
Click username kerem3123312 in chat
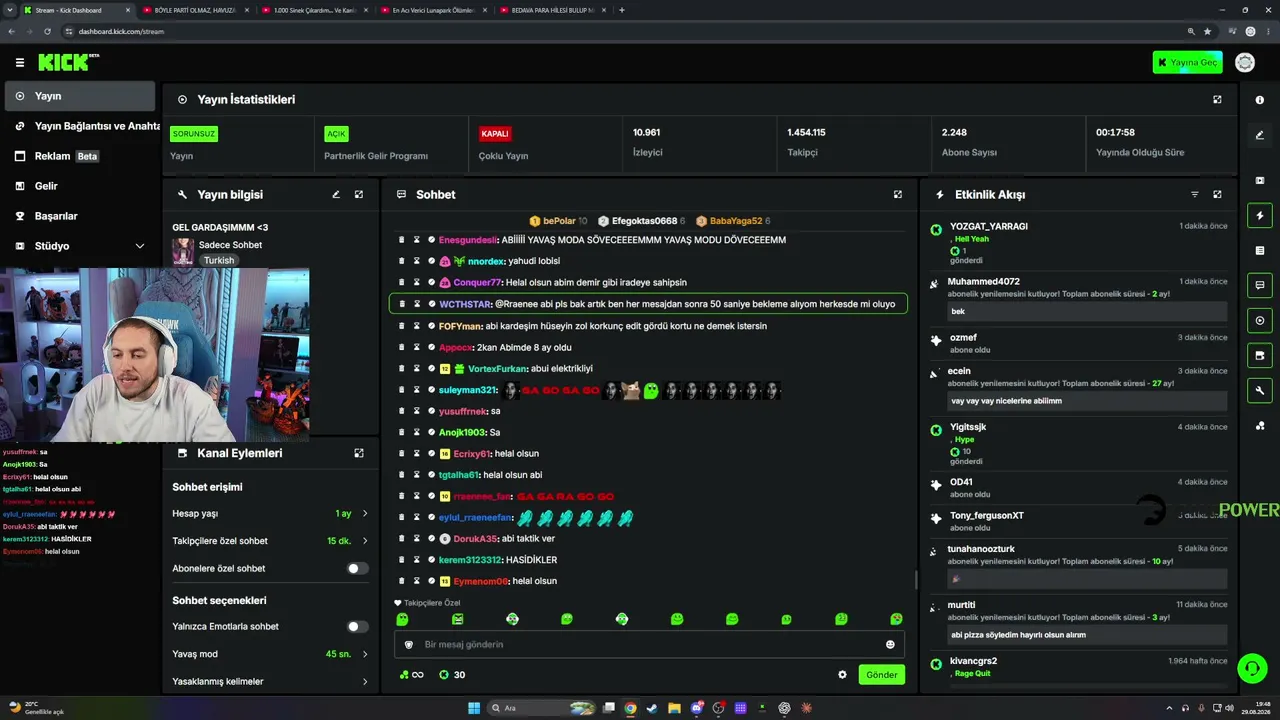click(x=470, y=560)
